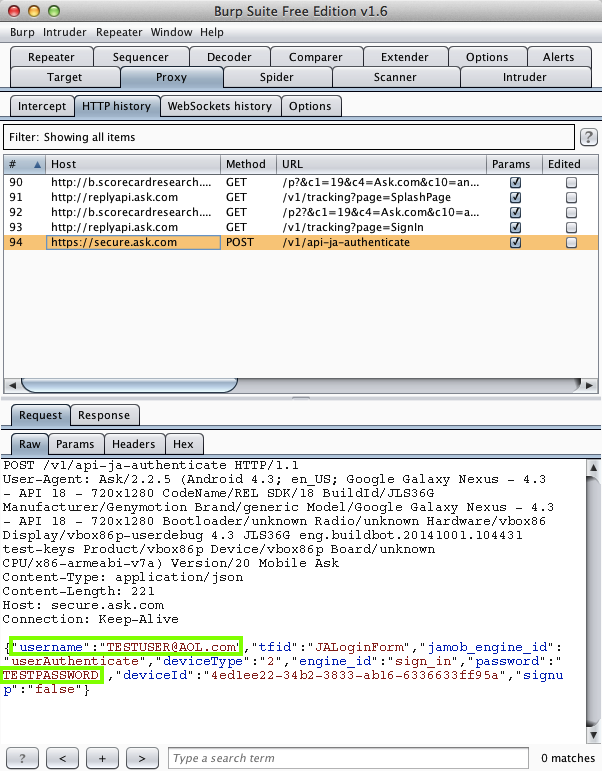602x771 pixels.
Task: Click the sort arrow in the # column
Action: click(x=37, y=165)
